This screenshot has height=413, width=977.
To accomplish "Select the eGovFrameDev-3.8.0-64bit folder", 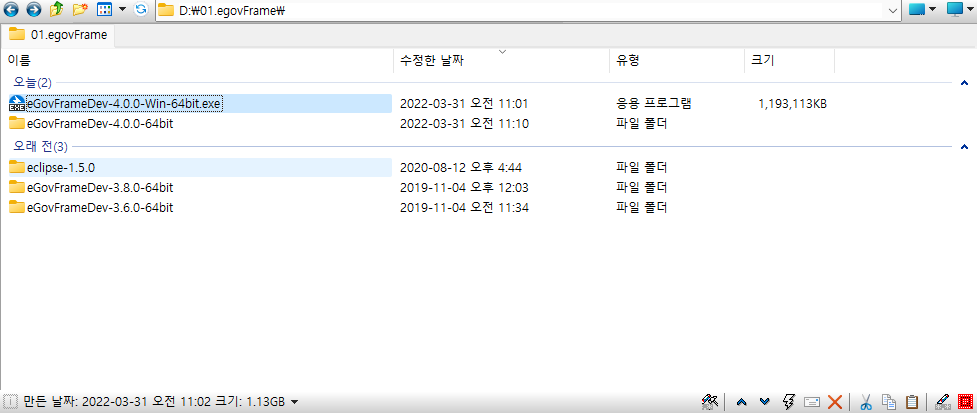I will (x=100, y=188).
